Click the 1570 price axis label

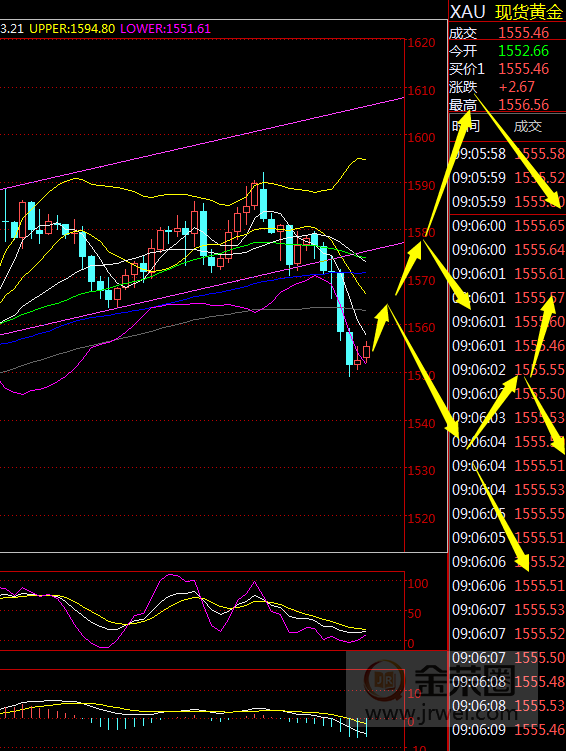pyautogui.click(x=421, y=280)
